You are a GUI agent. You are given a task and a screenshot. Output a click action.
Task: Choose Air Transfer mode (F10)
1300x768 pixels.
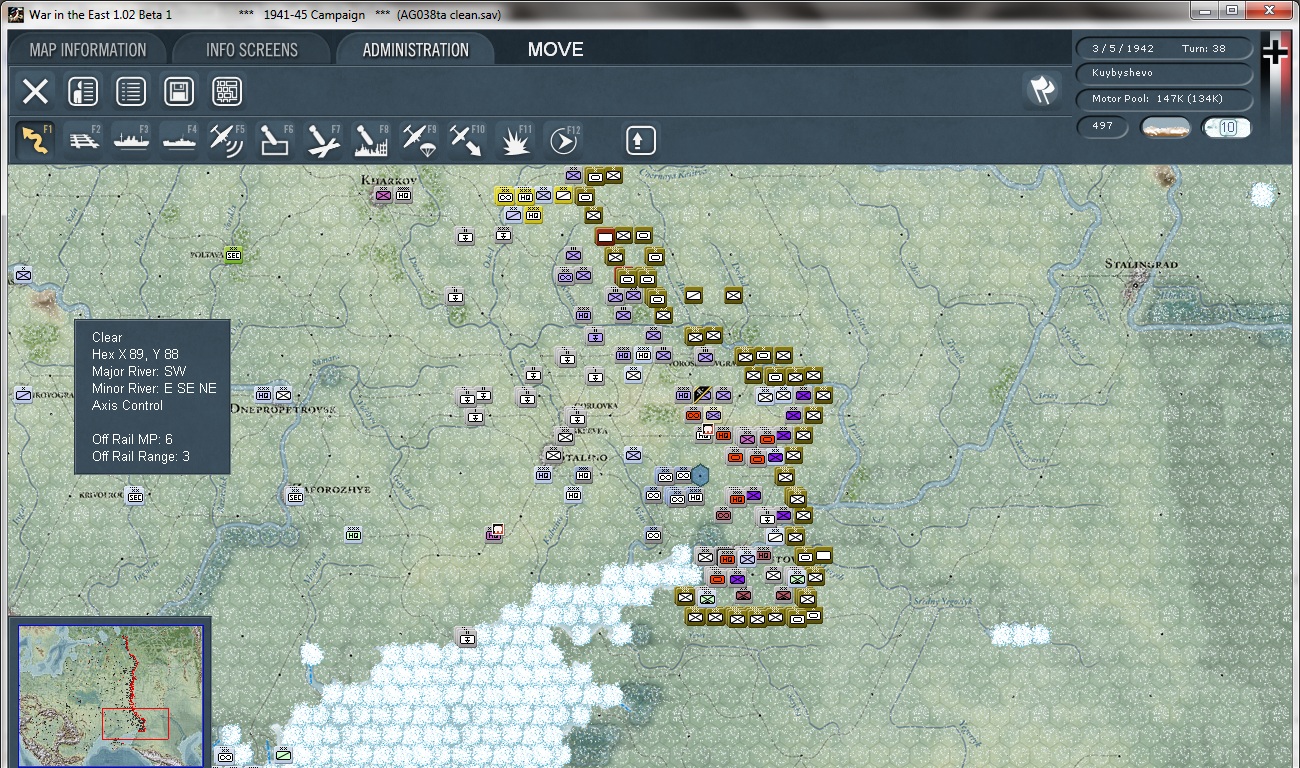466,140
